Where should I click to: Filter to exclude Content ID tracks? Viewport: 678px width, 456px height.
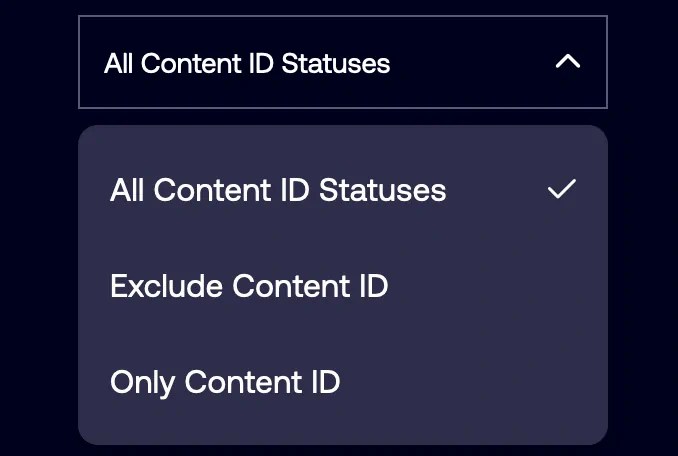click(x=249, y=286)
